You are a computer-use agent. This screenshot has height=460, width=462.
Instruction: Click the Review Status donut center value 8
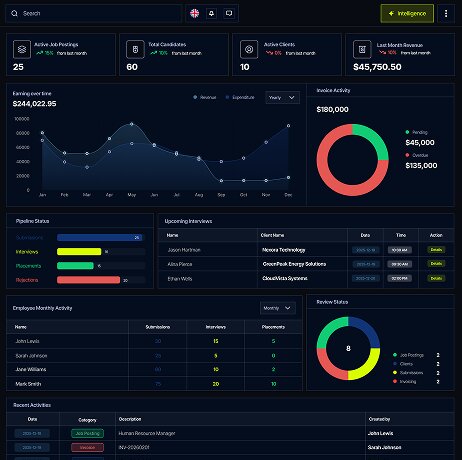(348, 348)
